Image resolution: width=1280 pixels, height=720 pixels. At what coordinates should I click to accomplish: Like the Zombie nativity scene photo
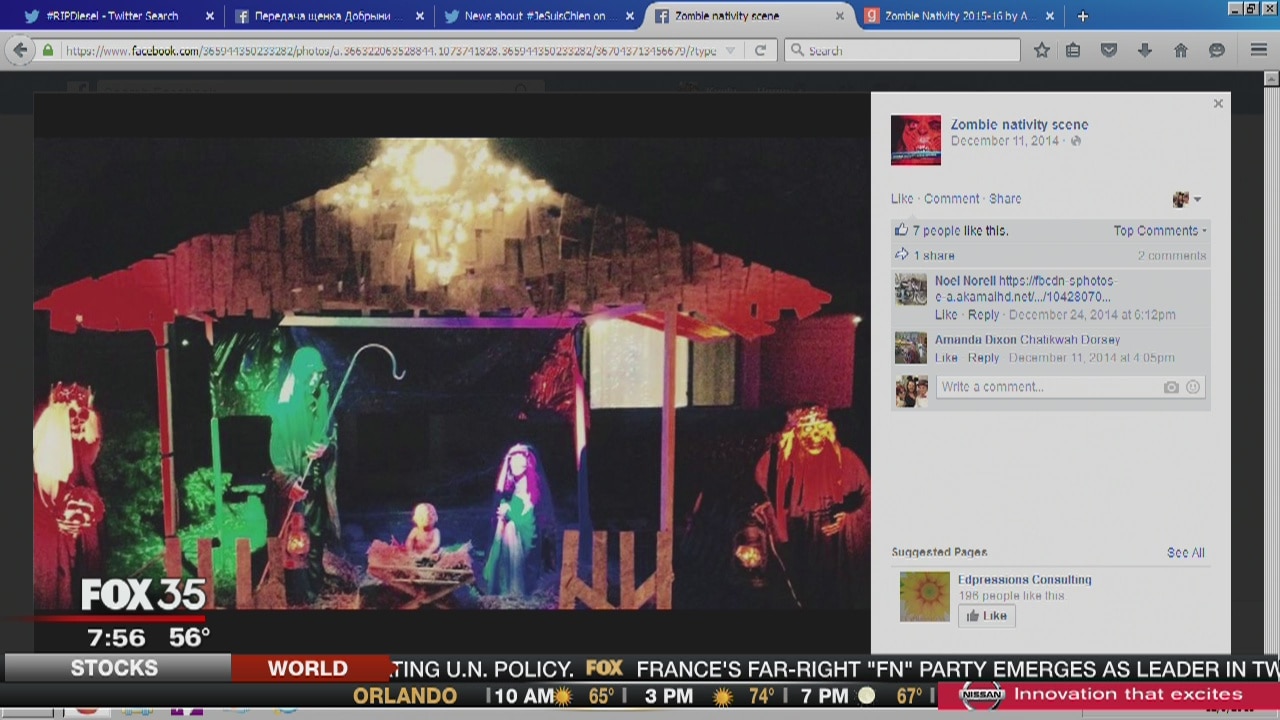click(x=901, y=199)
